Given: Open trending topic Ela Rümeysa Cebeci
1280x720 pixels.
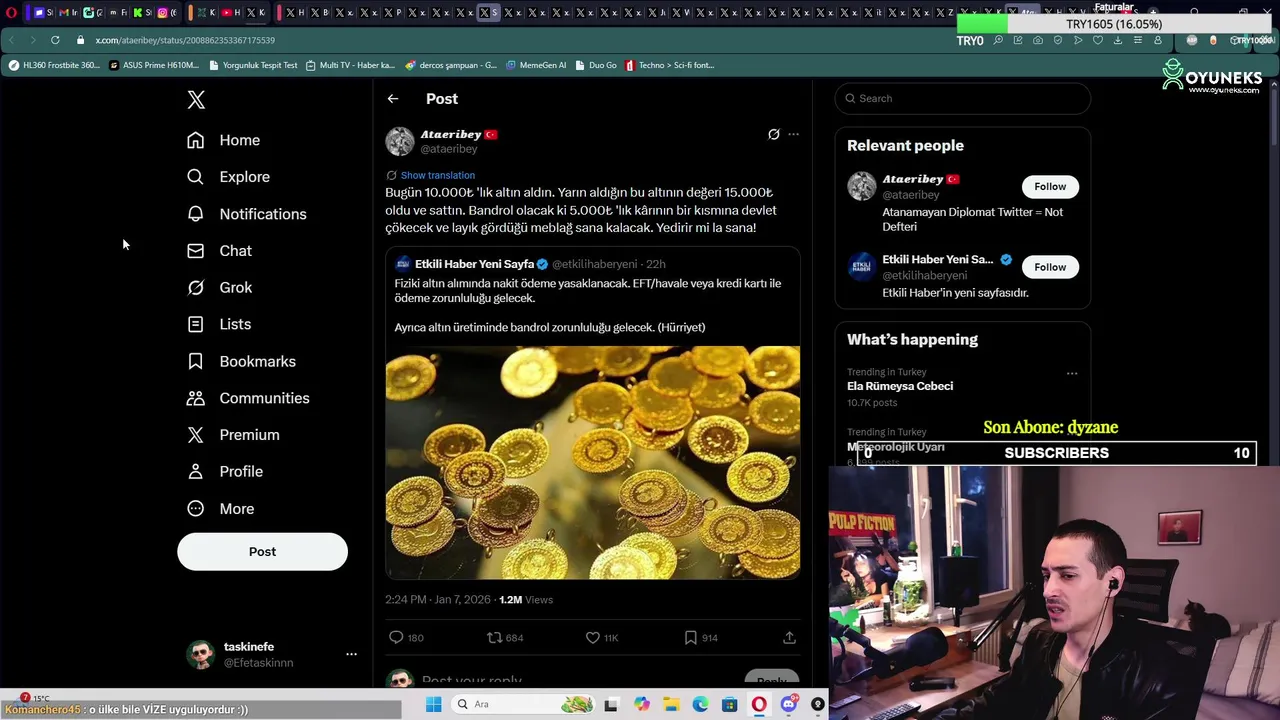Looking at the screenshot, I should click(x=900, y=386).
